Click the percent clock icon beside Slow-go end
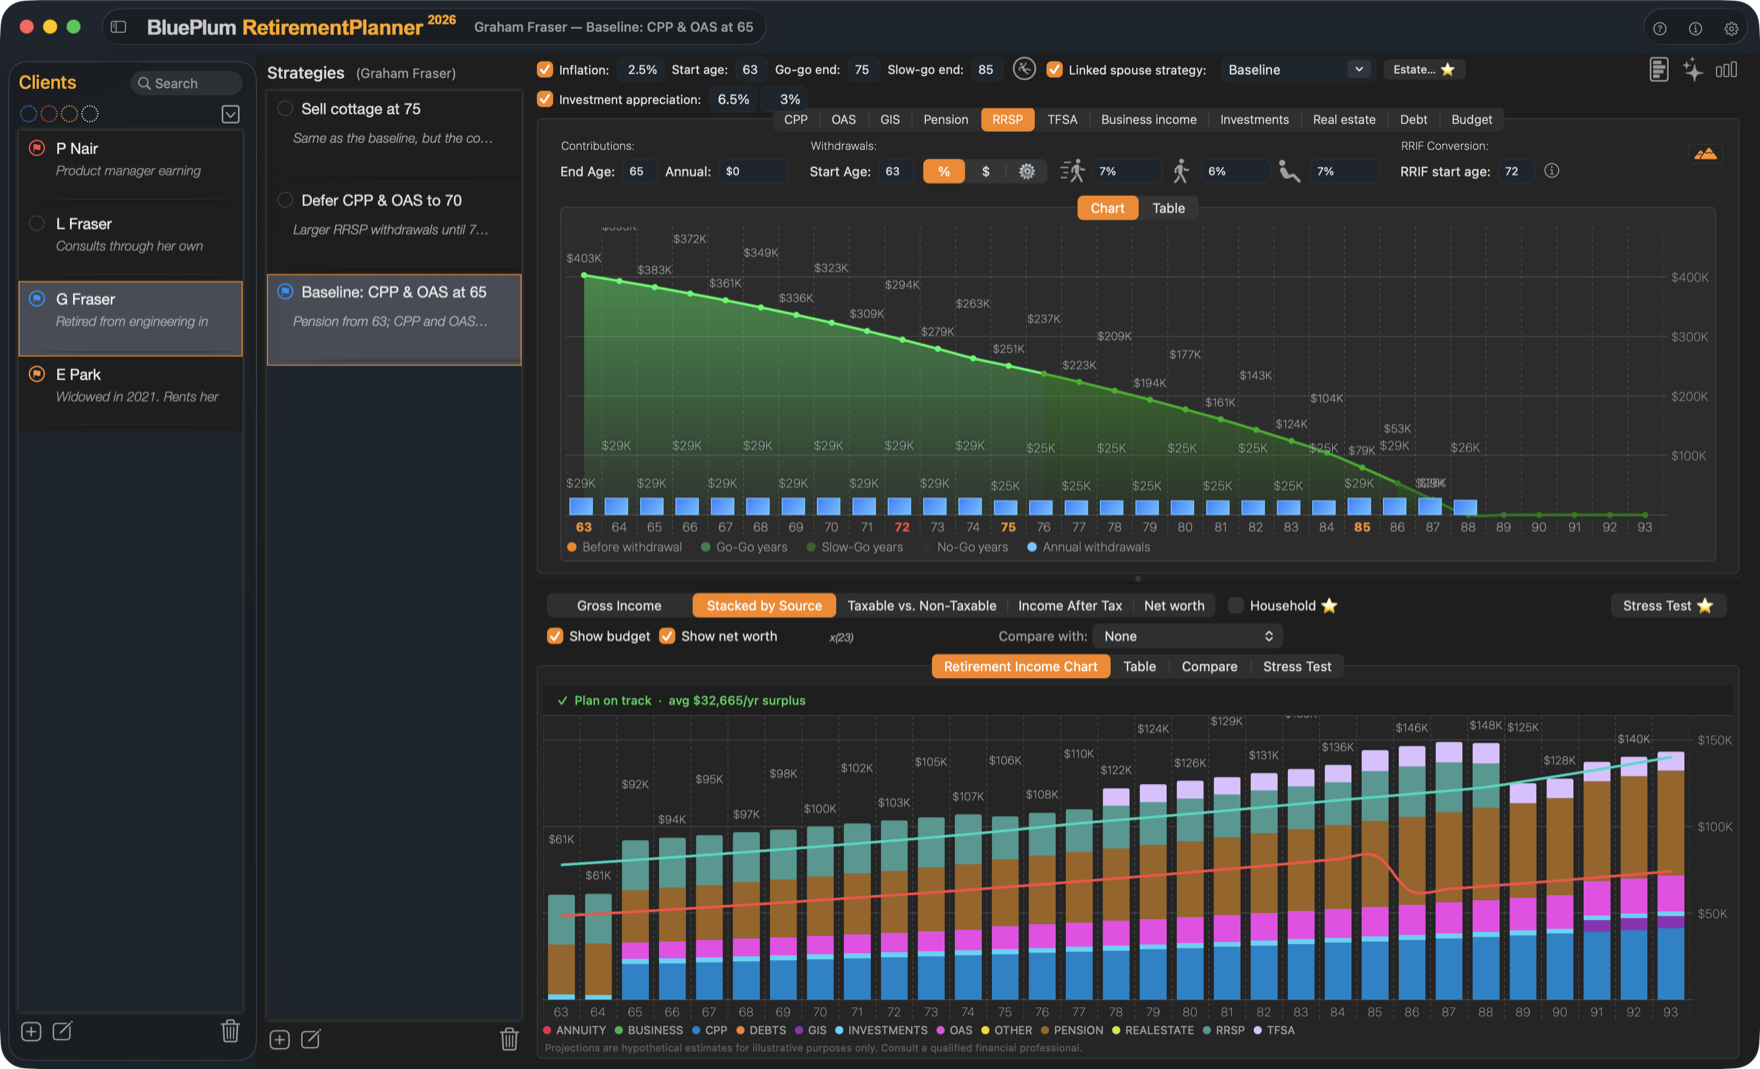Screen dimensions: 1760x1069 click(1024, 69)
